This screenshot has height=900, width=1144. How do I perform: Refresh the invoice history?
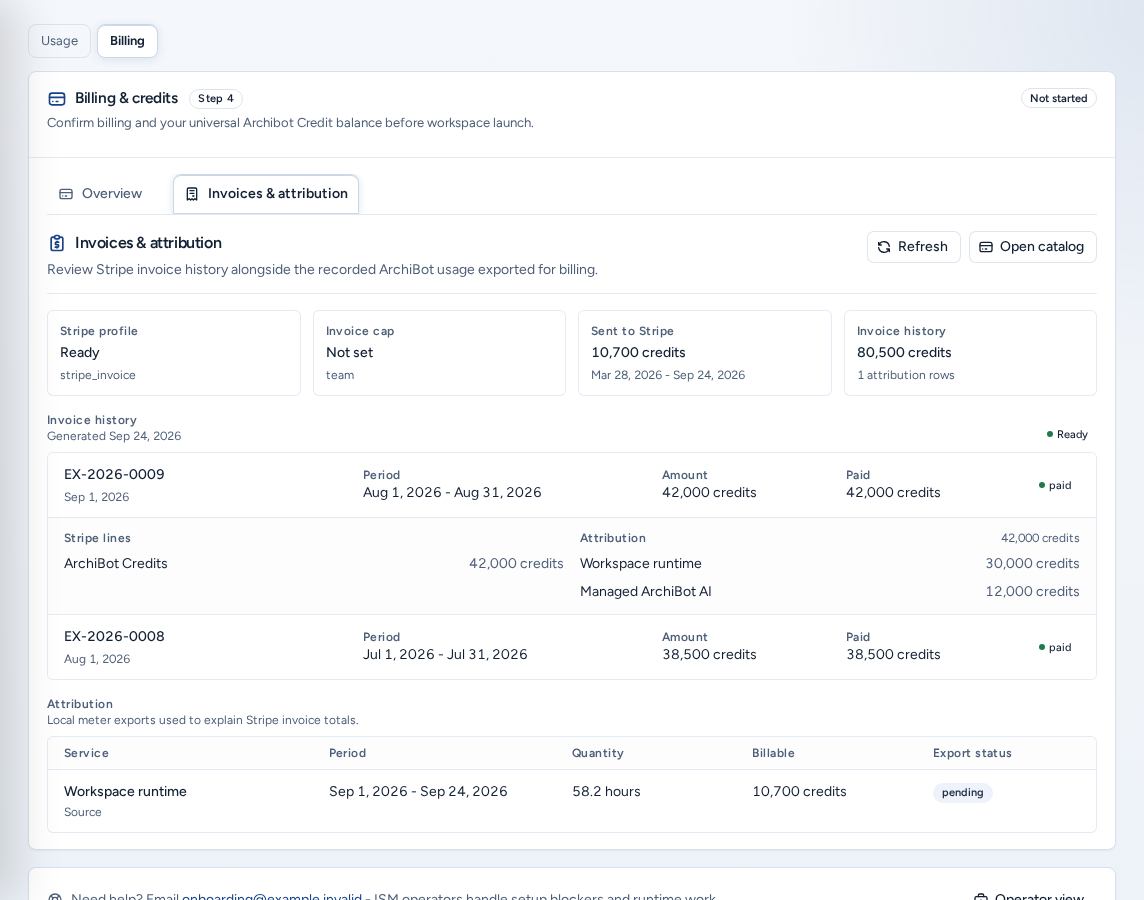[x=913, y=247]
